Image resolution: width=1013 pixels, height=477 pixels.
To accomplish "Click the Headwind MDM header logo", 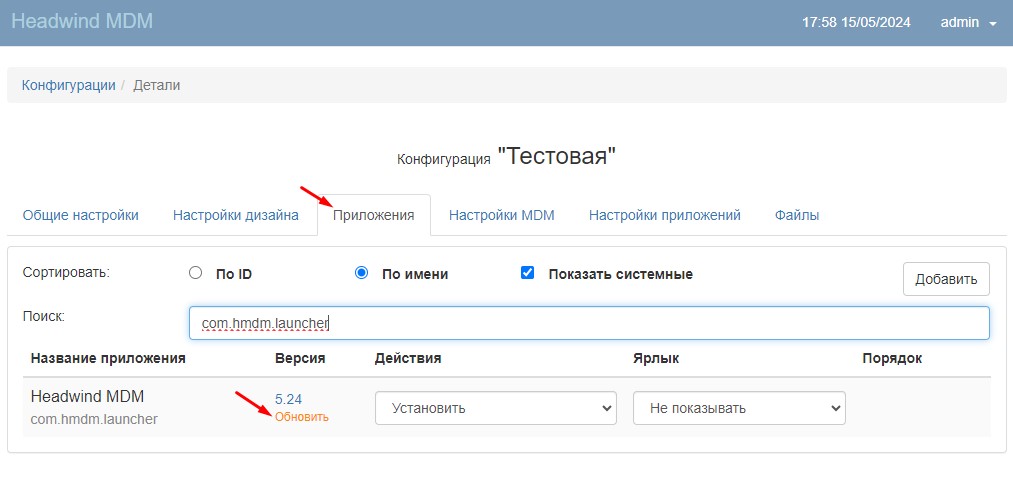I will (82, 21).
